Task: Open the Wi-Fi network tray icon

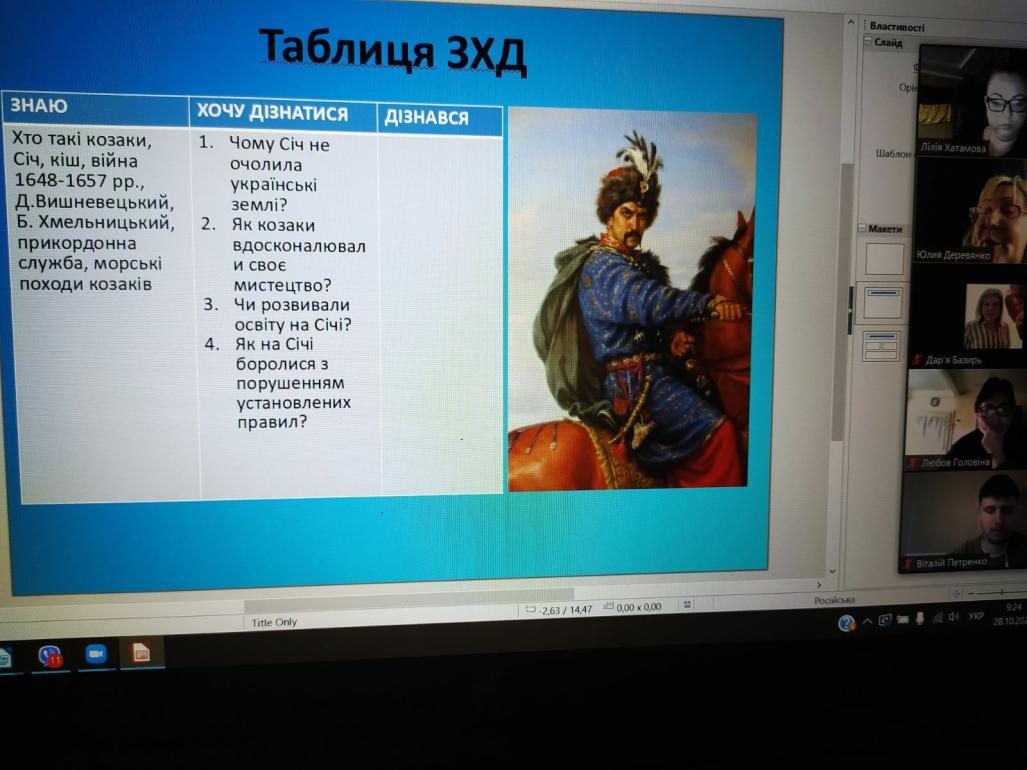Action: (x=938, y=617)
